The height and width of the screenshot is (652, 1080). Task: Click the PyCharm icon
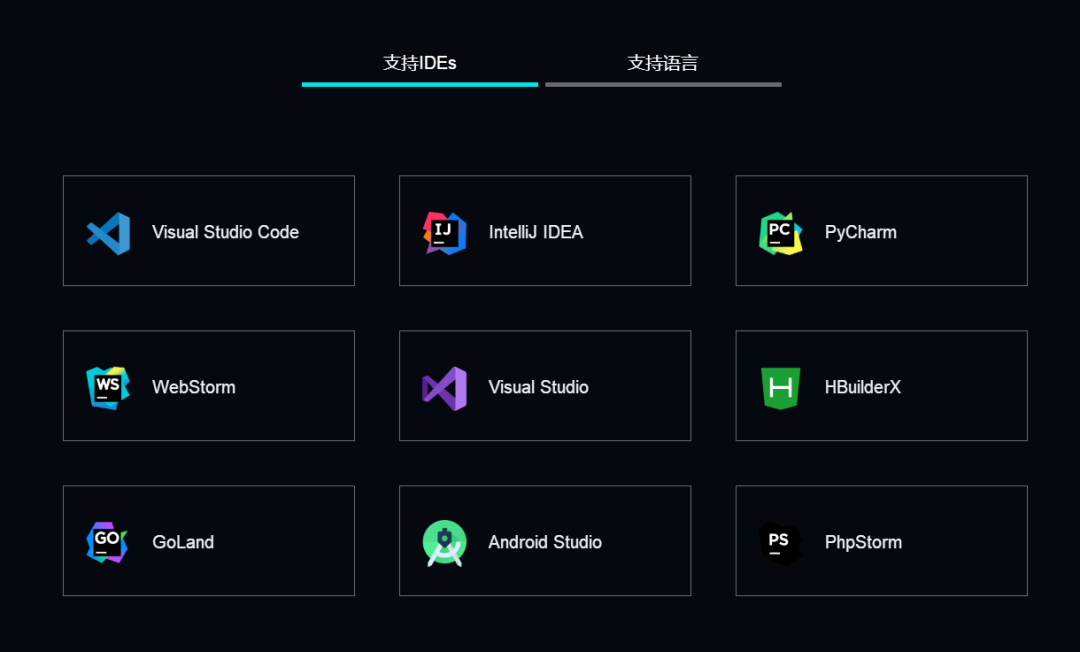pyautogui.click(x=780, y=231)
